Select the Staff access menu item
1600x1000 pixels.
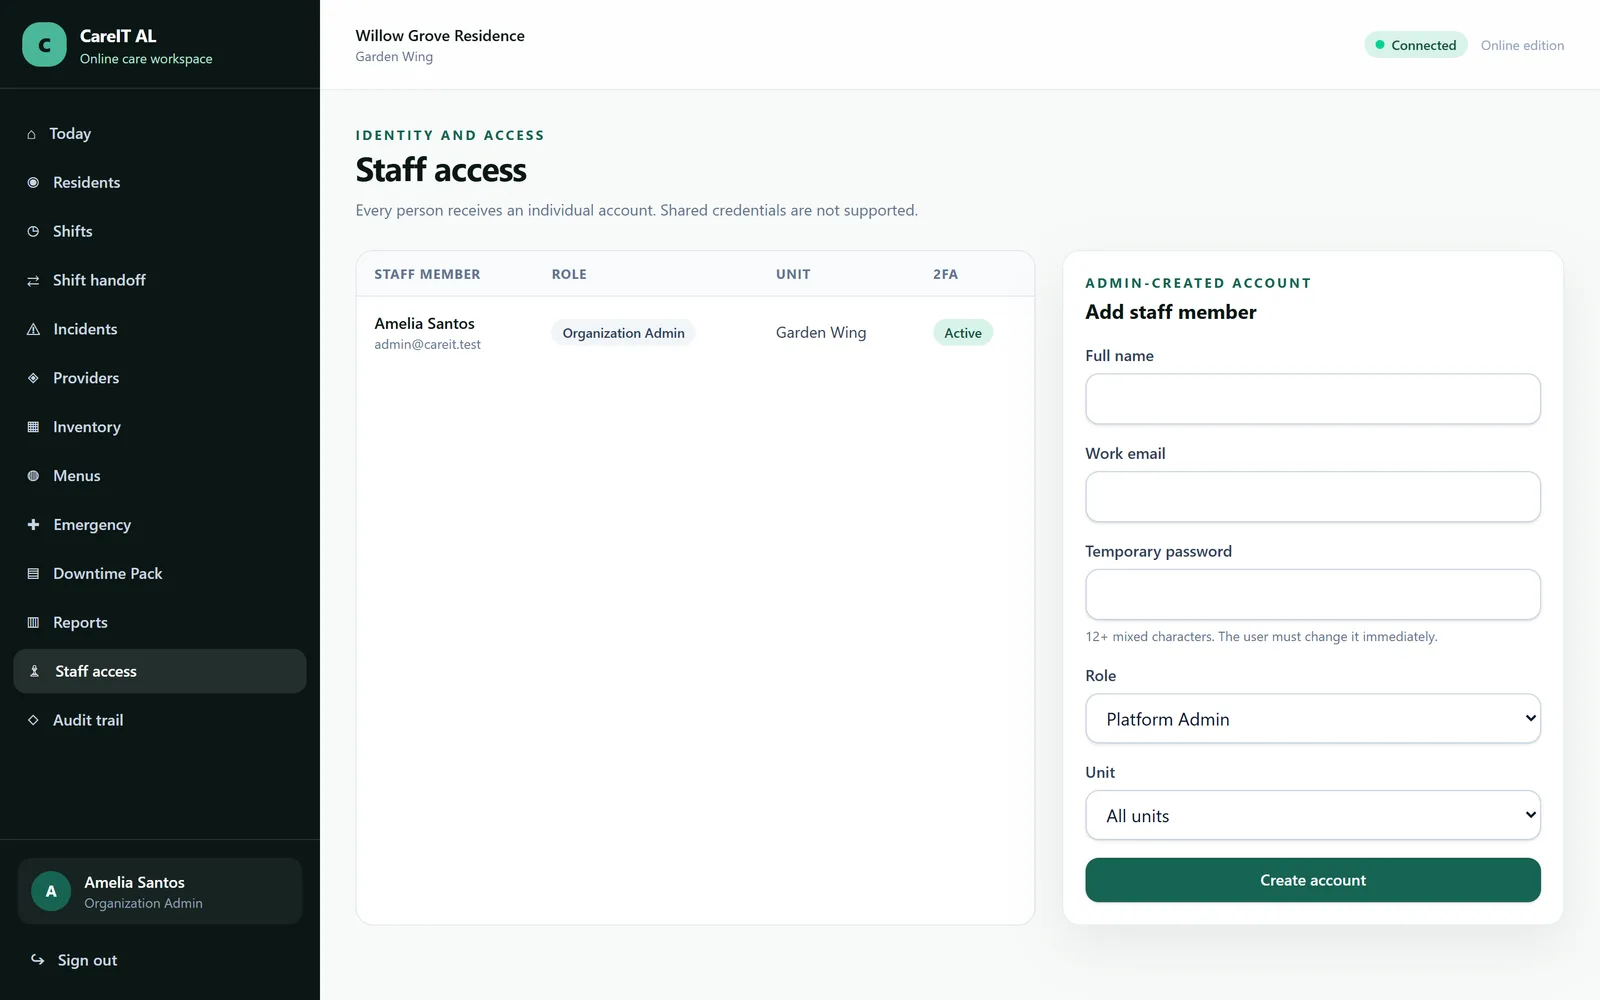(x=160, y=671)
